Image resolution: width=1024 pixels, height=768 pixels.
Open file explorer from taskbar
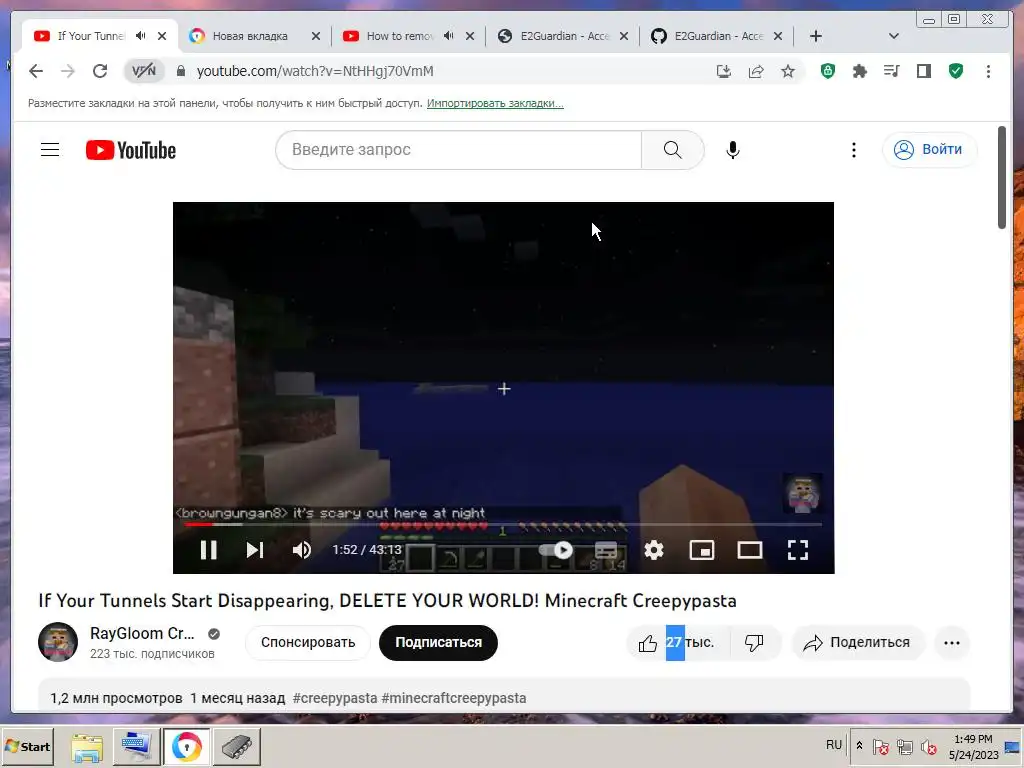coord(87,746)
